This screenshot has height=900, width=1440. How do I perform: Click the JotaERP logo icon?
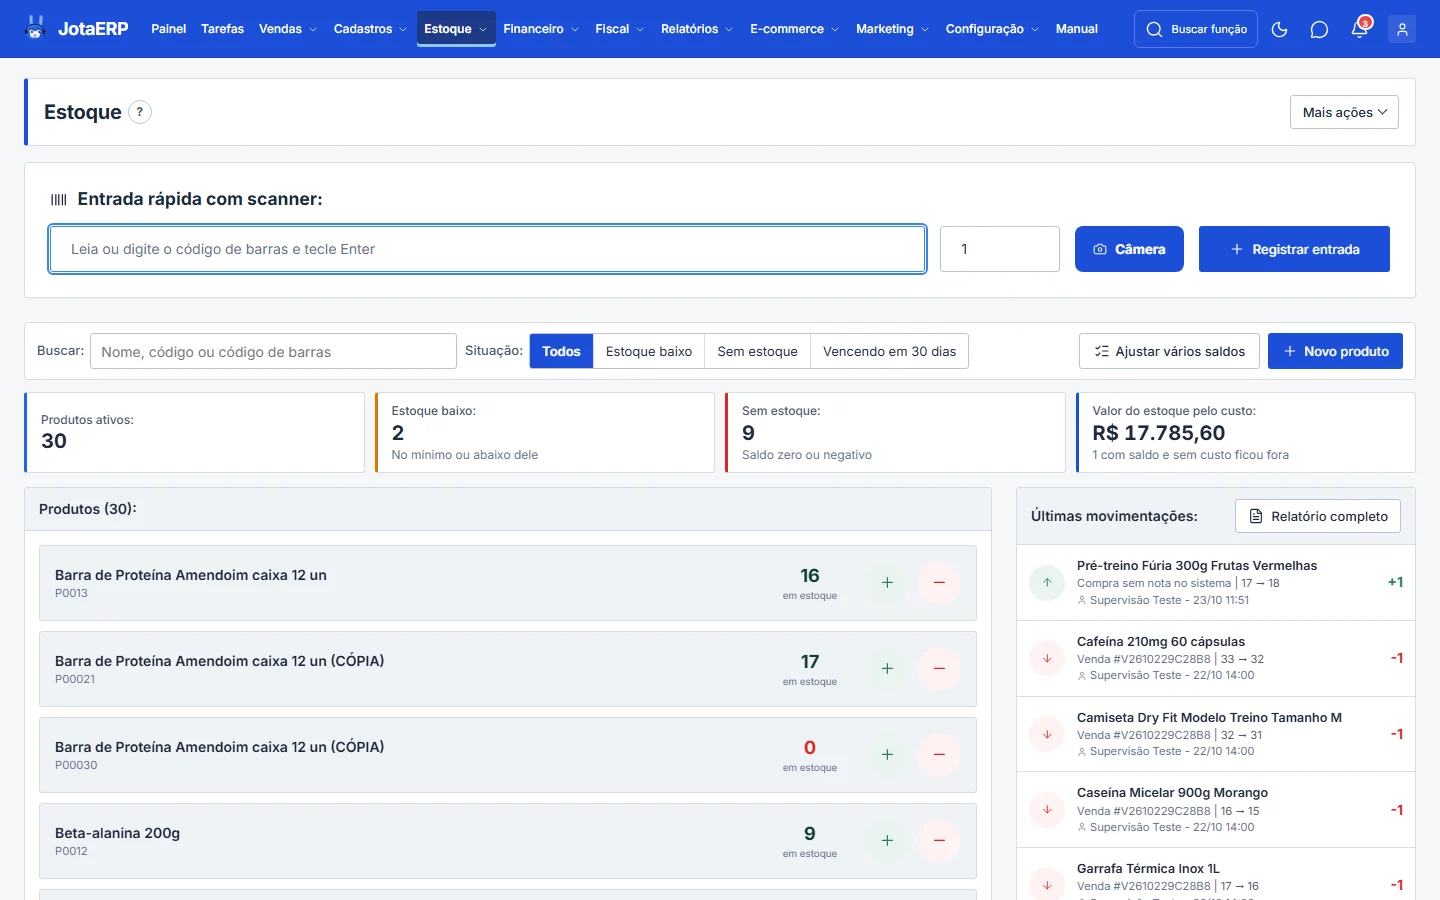[x=36, y=28]
